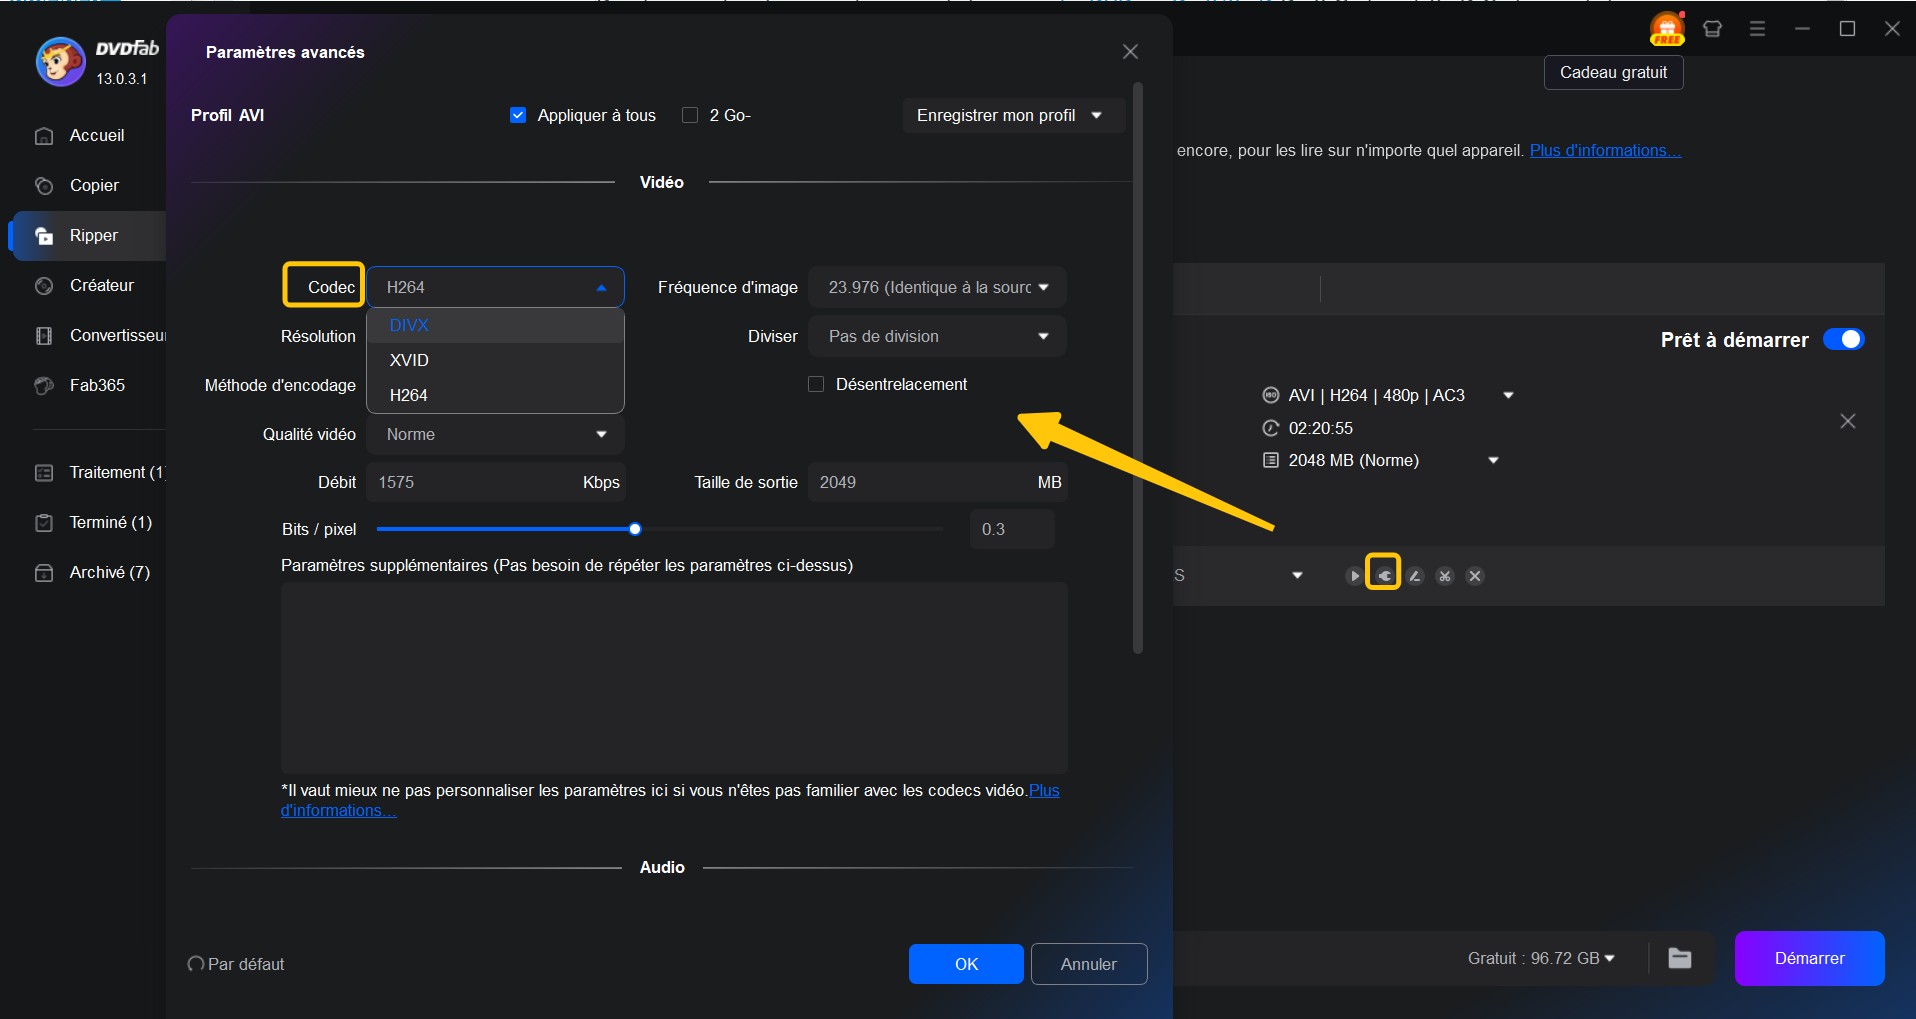Uncheck Appliquer à tous checkbox
Screen dimensions: 1916x1019
coord(518,115)
